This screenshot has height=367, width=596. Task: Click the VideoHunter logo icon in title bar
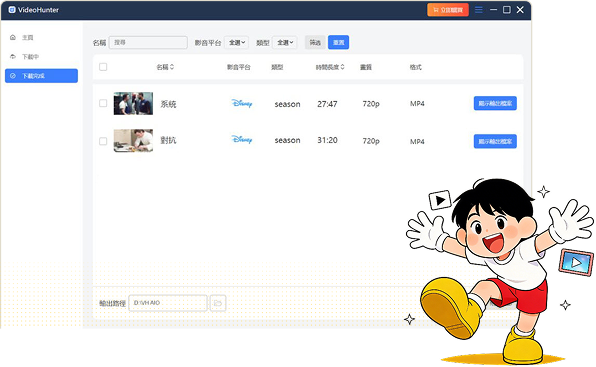point(12,9)
